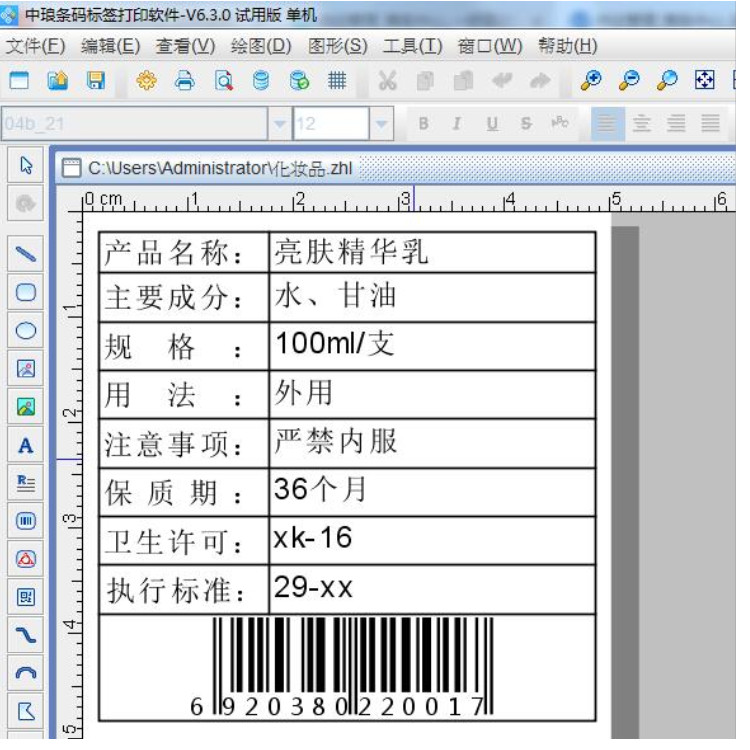
Task: Zoom in with plus magnifier
Action: point(591,80)
